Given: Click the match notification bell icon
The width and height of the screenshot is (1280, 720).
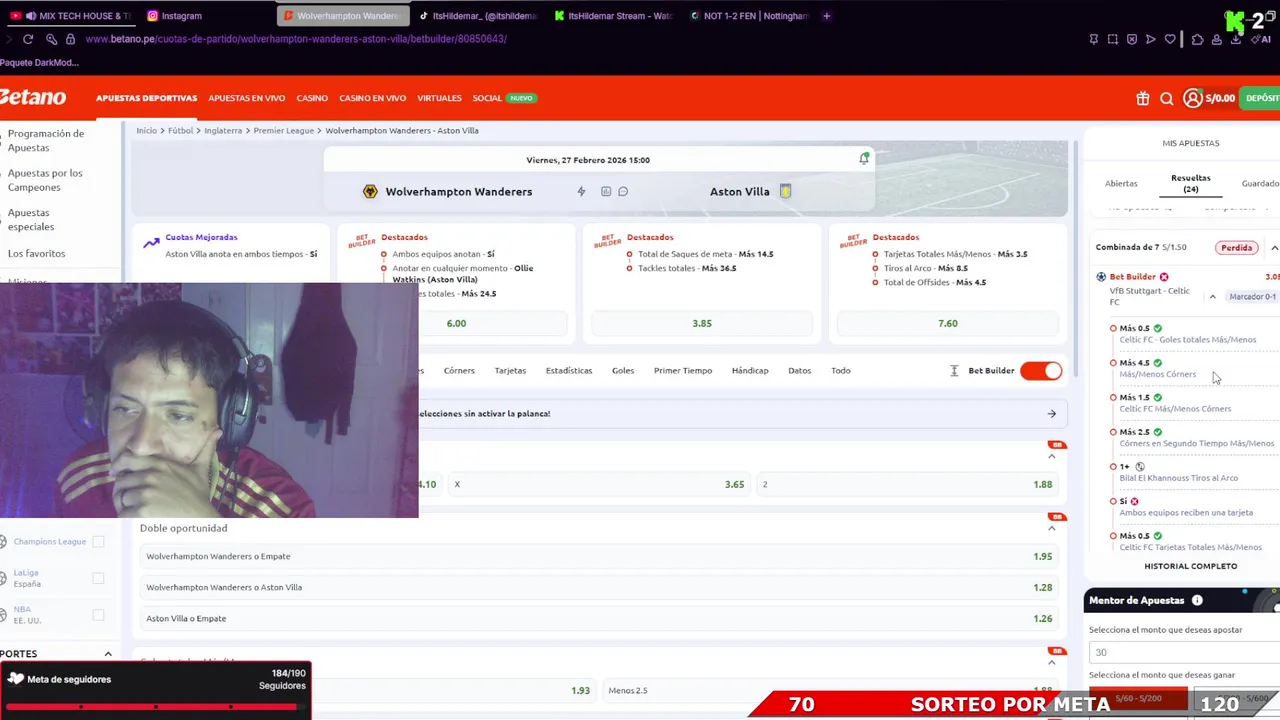Looking at the screenshot, I should point(864,158).
